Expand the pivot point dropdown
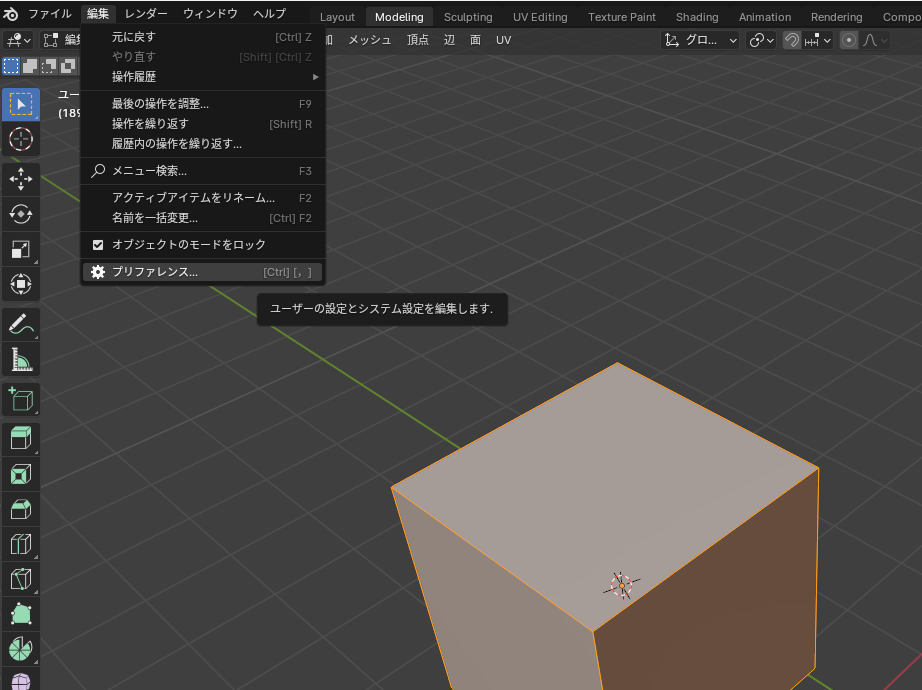This screenshot has width=922, height=690. [x=762, y=40]
